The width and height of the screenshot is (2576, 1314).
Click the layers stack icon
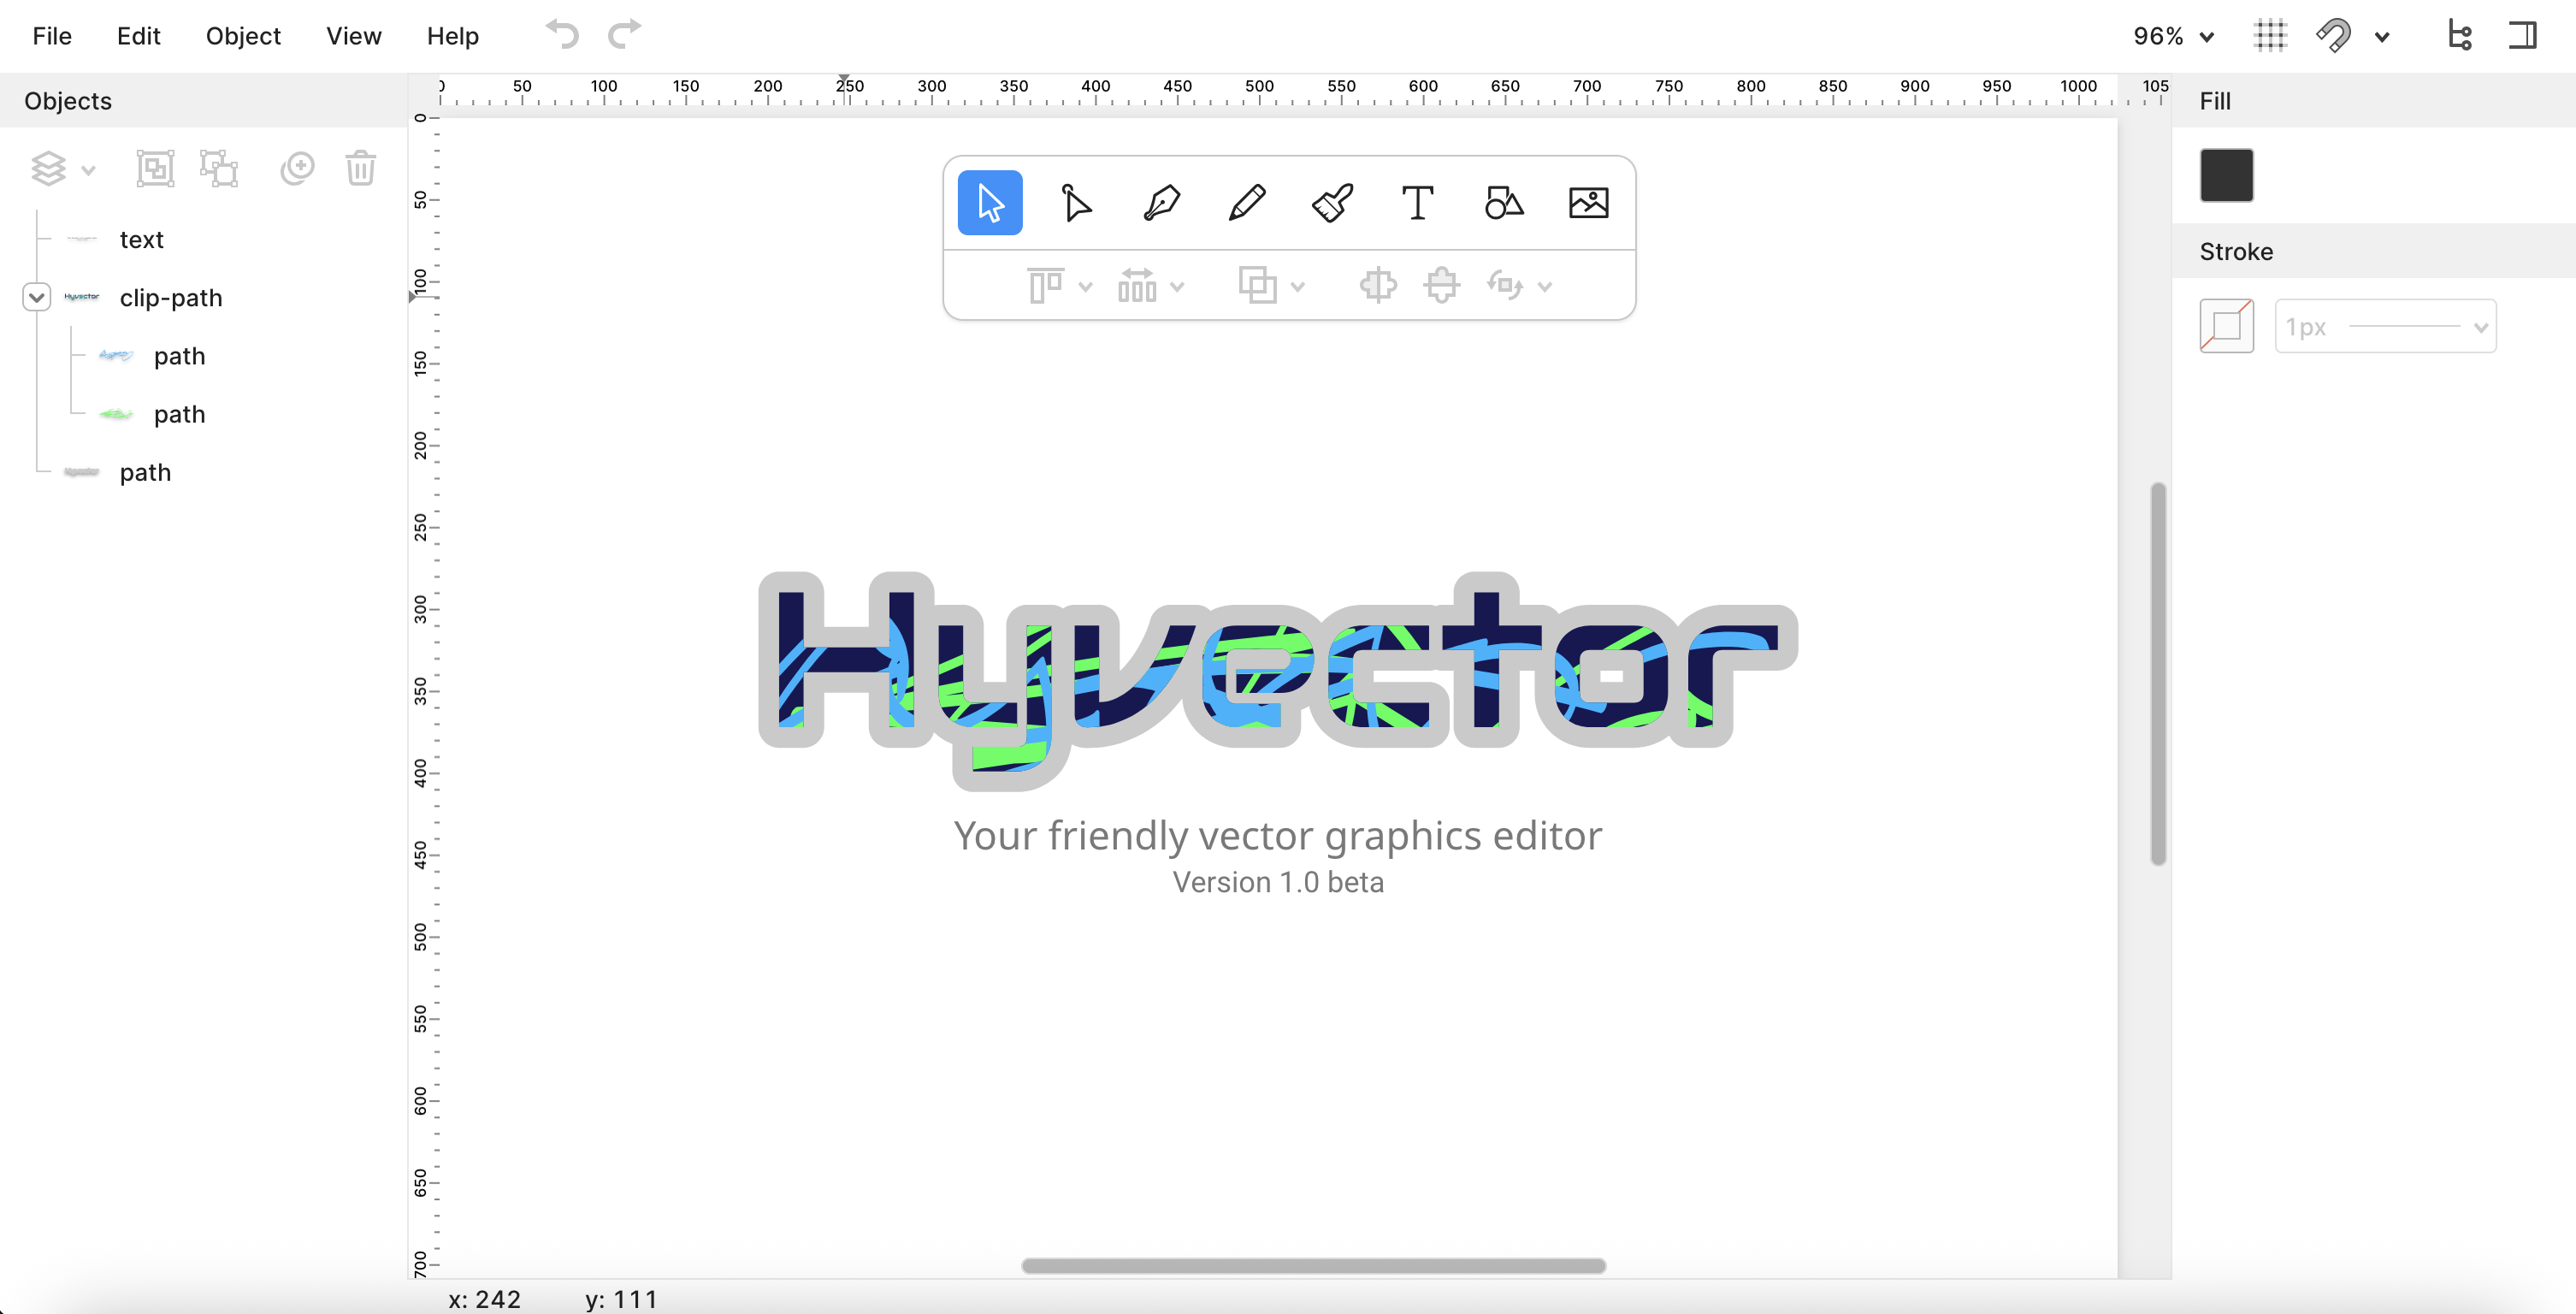click(x=48, y=169)
